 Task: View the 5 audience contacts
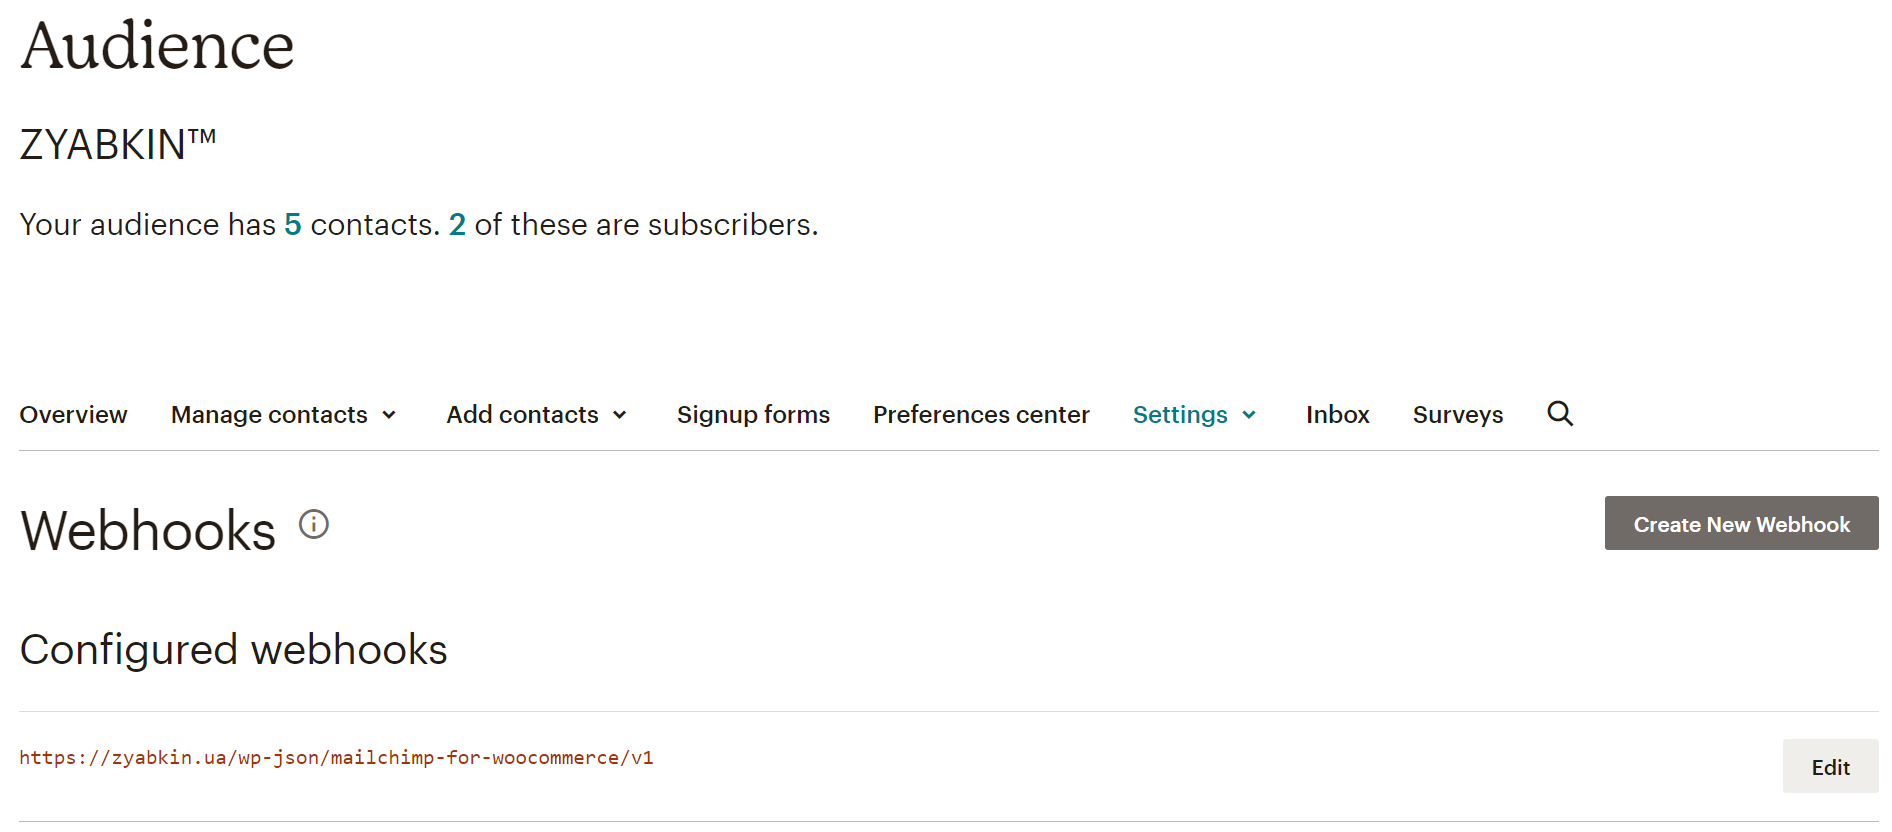coord(292,224)
